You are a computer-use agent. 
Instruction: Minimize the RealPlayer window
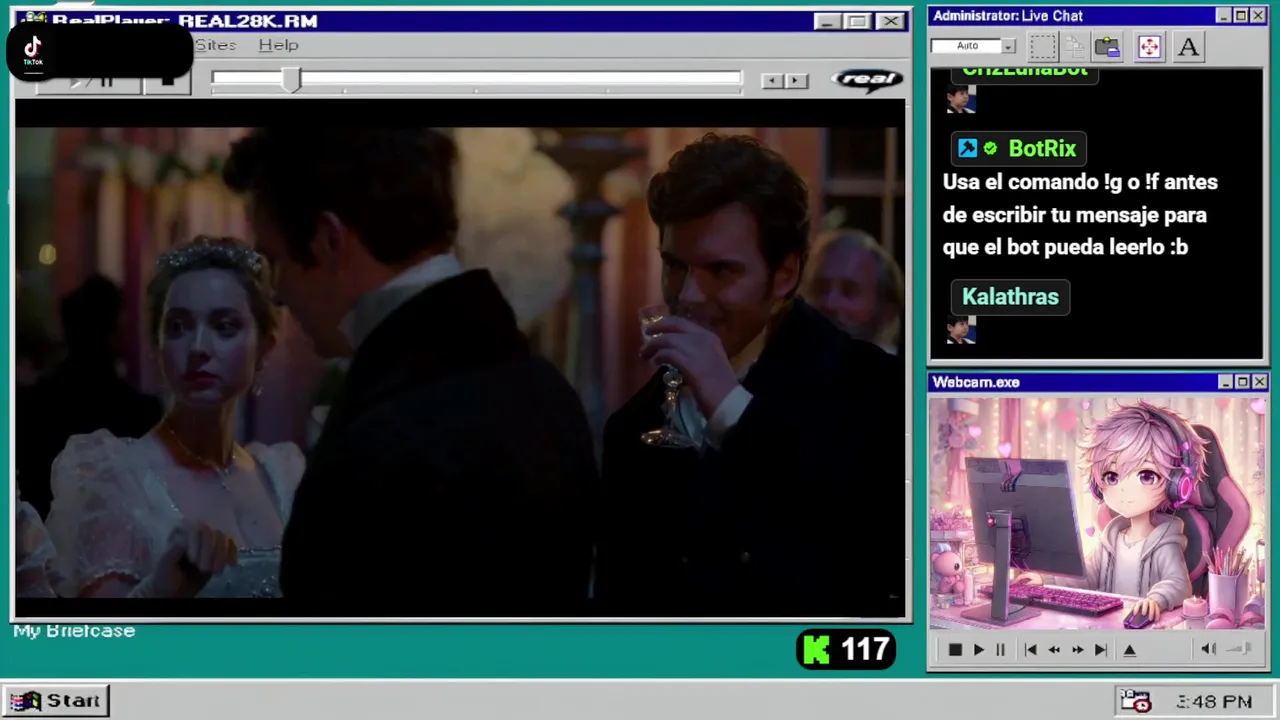(x=827, y=21)
